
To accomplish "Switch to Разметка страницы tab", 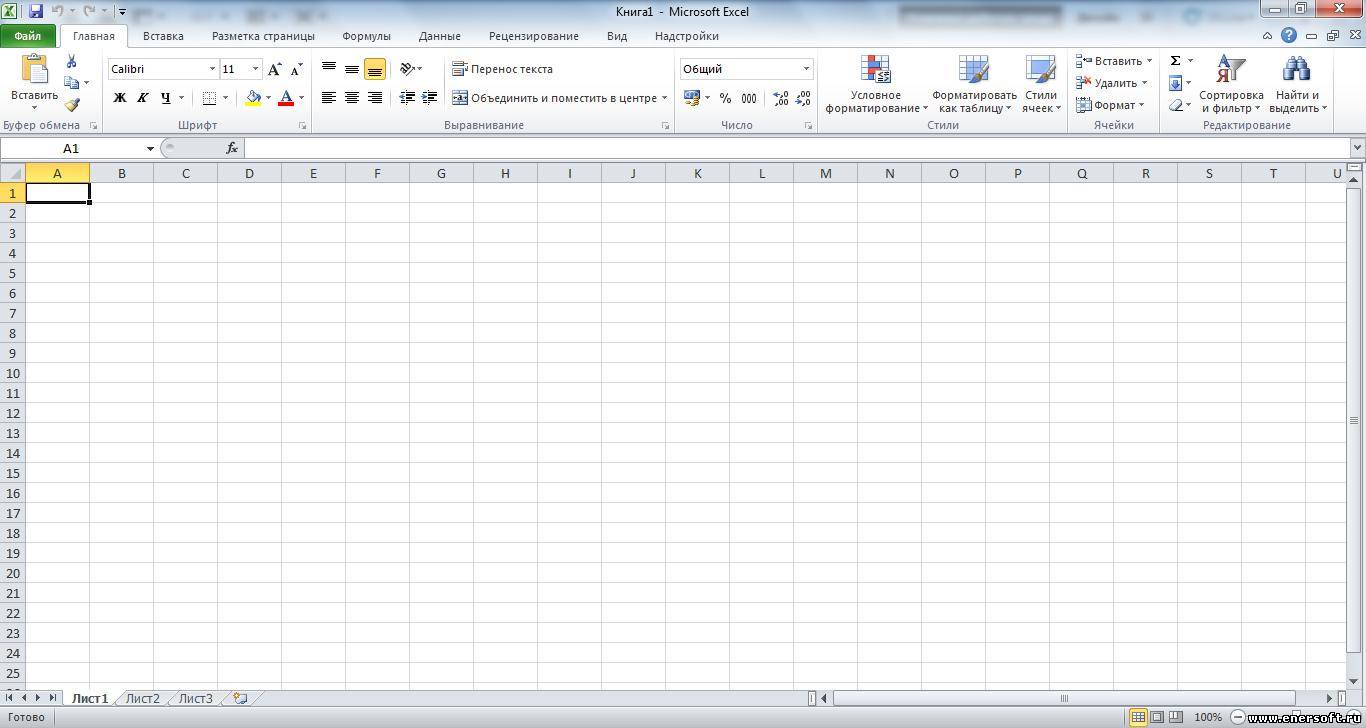I will click(x=263, y=36).
